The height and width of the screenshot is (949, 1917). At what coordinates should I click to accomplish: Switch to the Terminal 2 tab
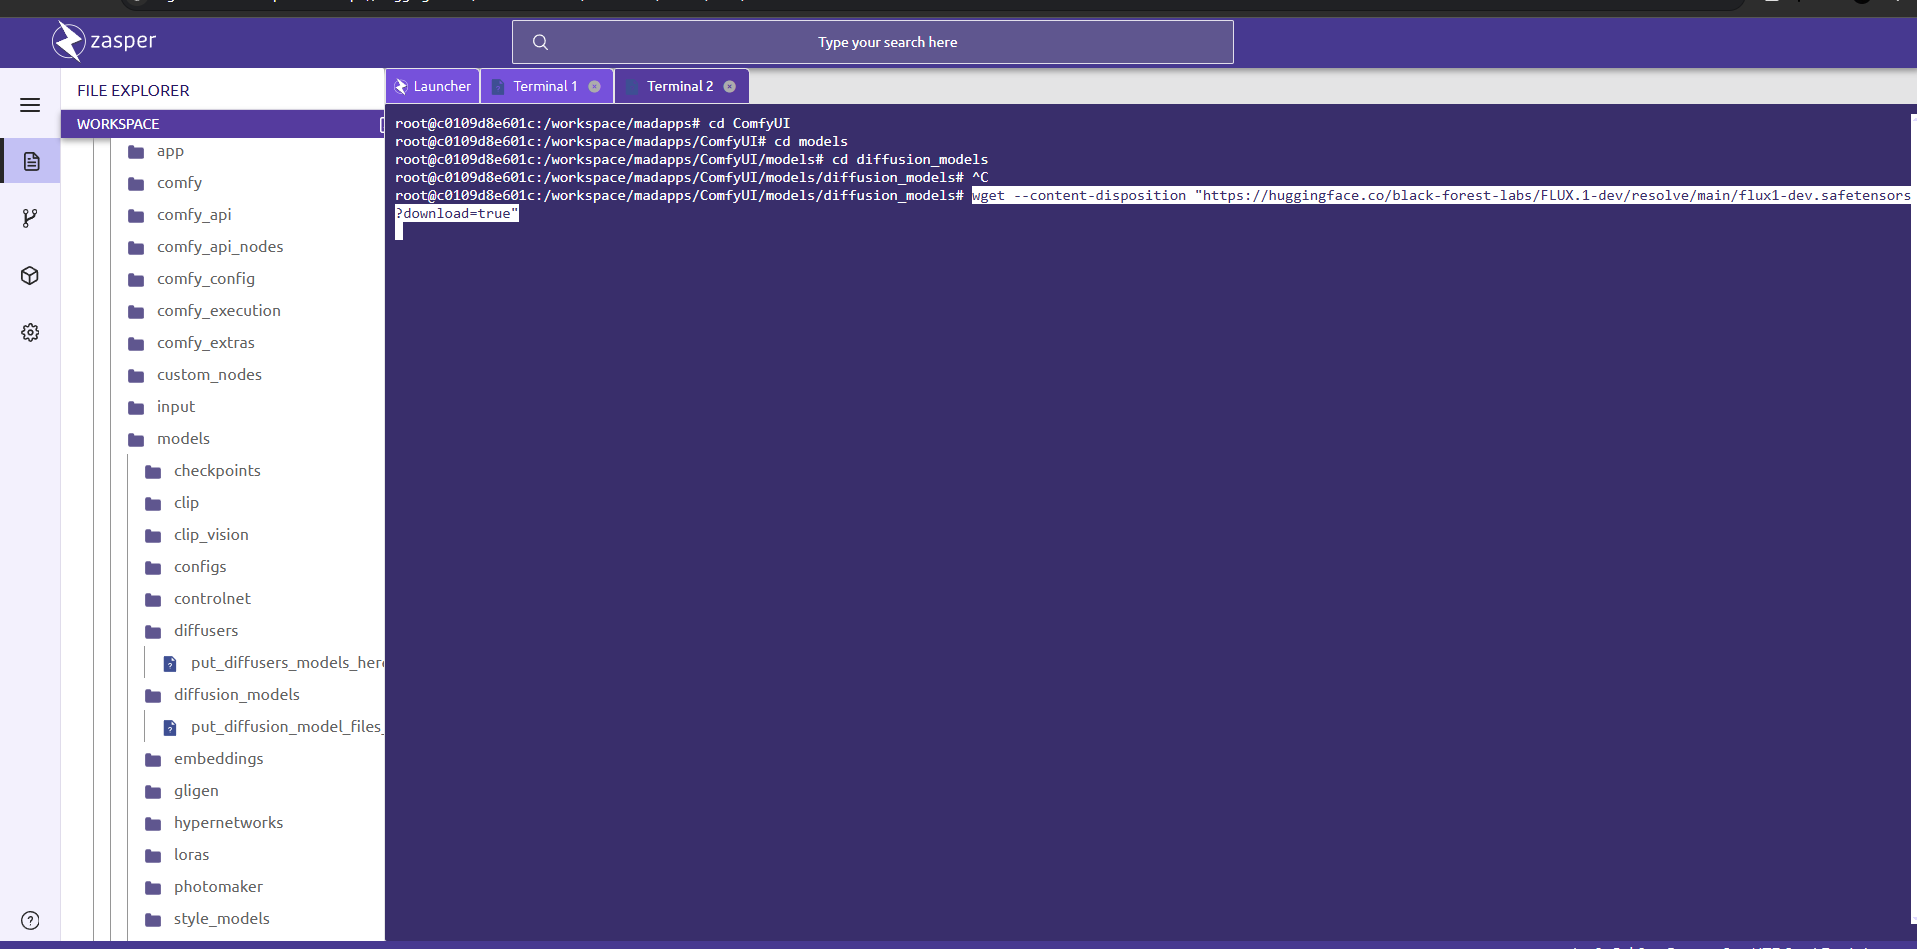point(682,86)
